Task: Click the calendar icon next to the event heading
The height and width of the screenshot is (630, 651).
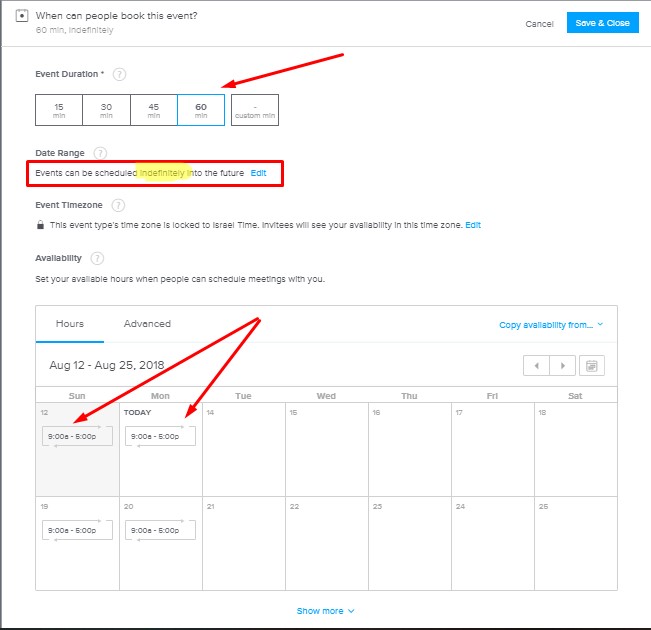Action: 22,16
